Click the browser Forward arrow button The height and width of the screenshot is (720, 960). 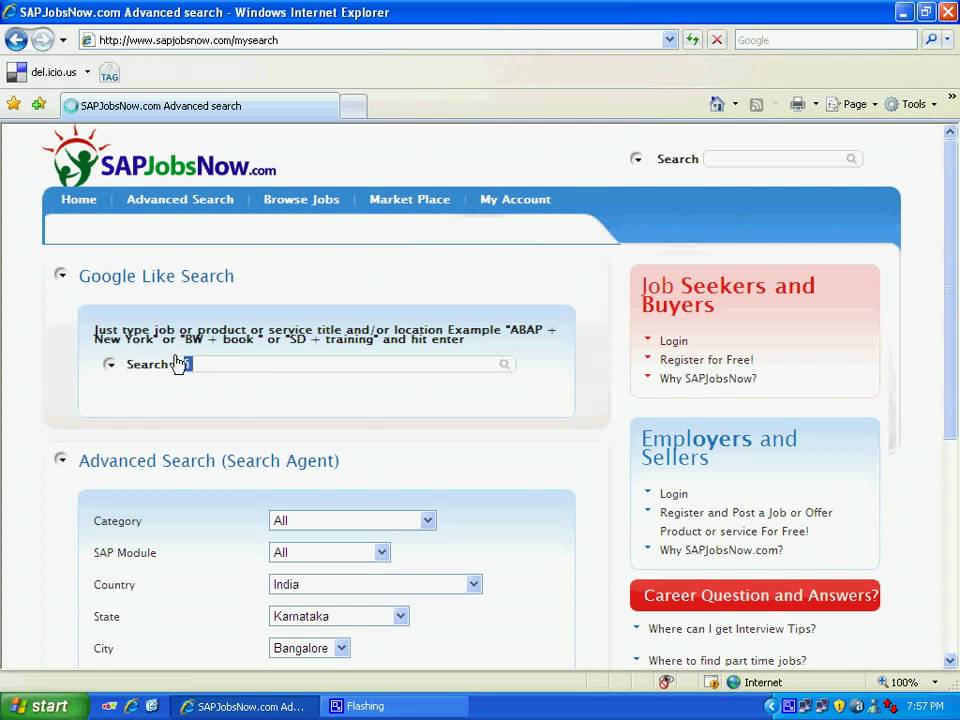pyautogui.click(x=42, y=40)
